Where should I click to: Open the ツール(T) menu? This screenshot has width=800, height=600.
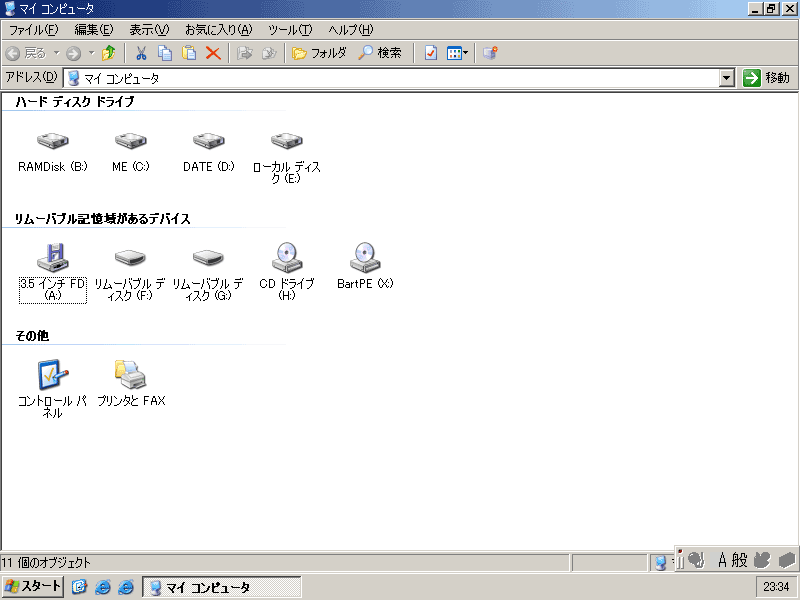[x=290, y=30]
